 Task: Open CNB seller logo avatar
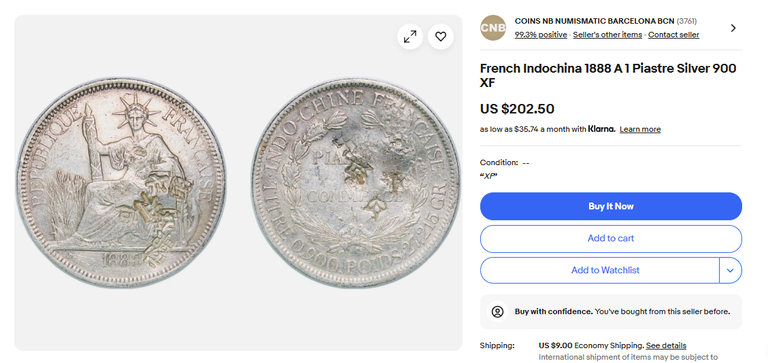[493, 28]
